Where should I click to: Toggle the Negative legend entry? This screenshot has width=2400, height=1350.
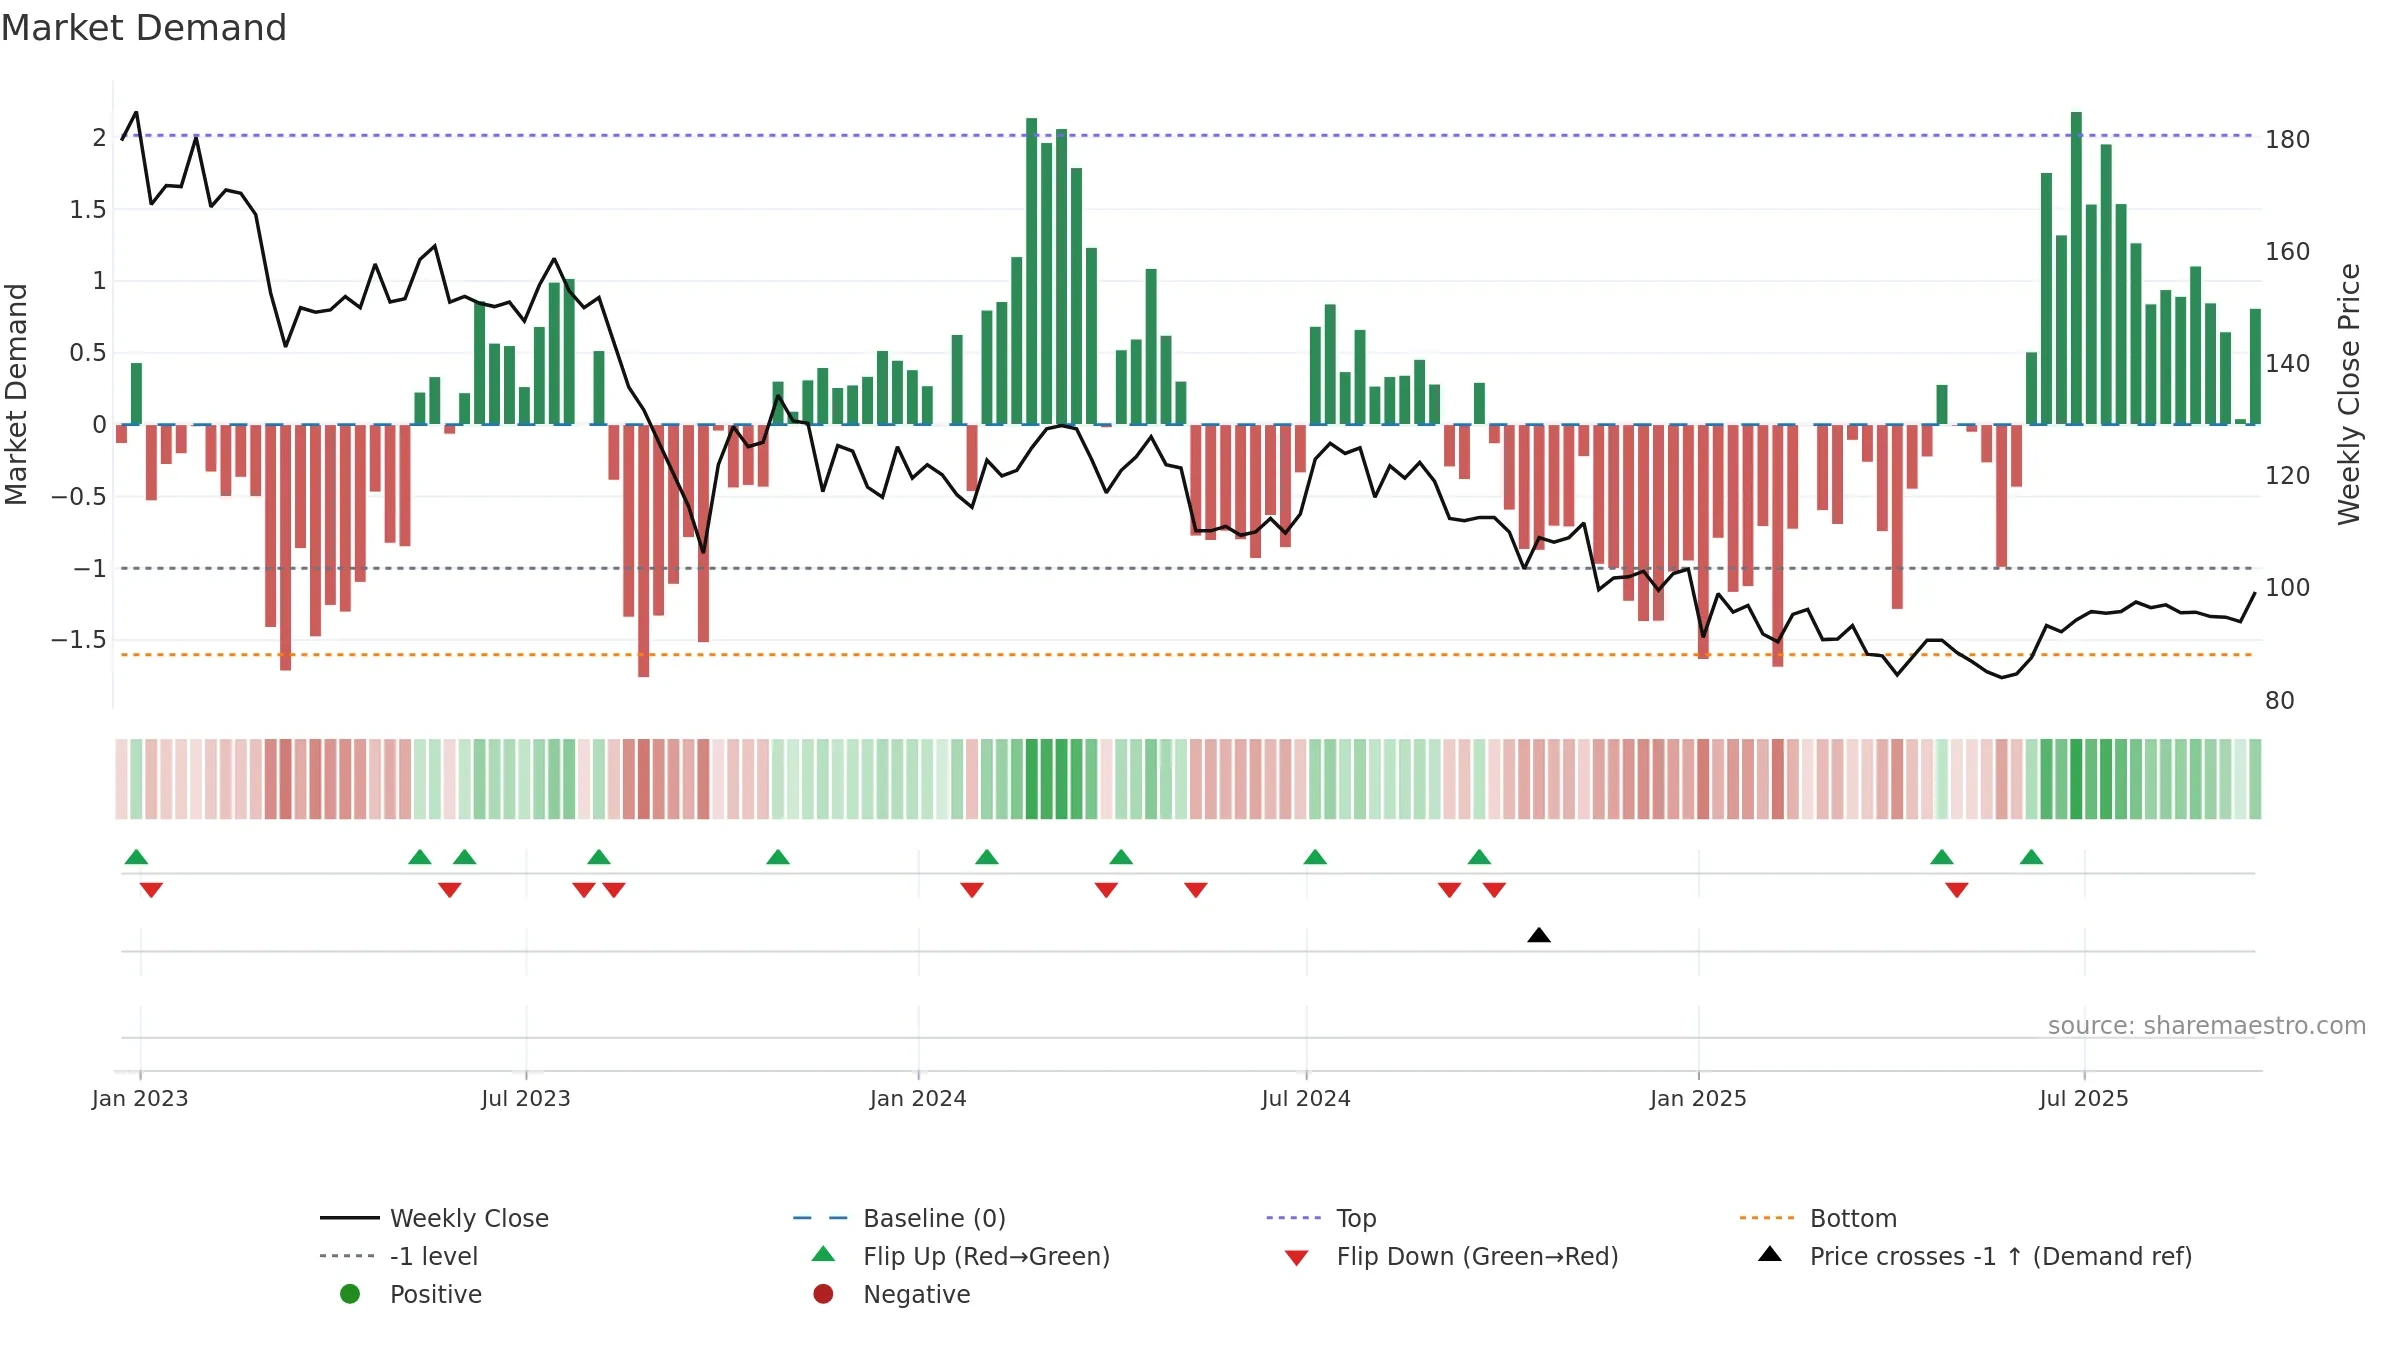point(892,1294)
